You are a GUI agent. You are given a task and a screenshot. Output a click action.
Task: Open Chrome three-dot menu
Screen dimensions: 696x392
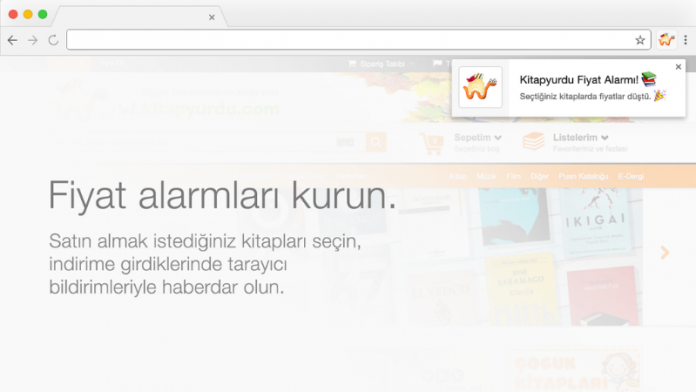pyautogui.click(x=685, y=40)
